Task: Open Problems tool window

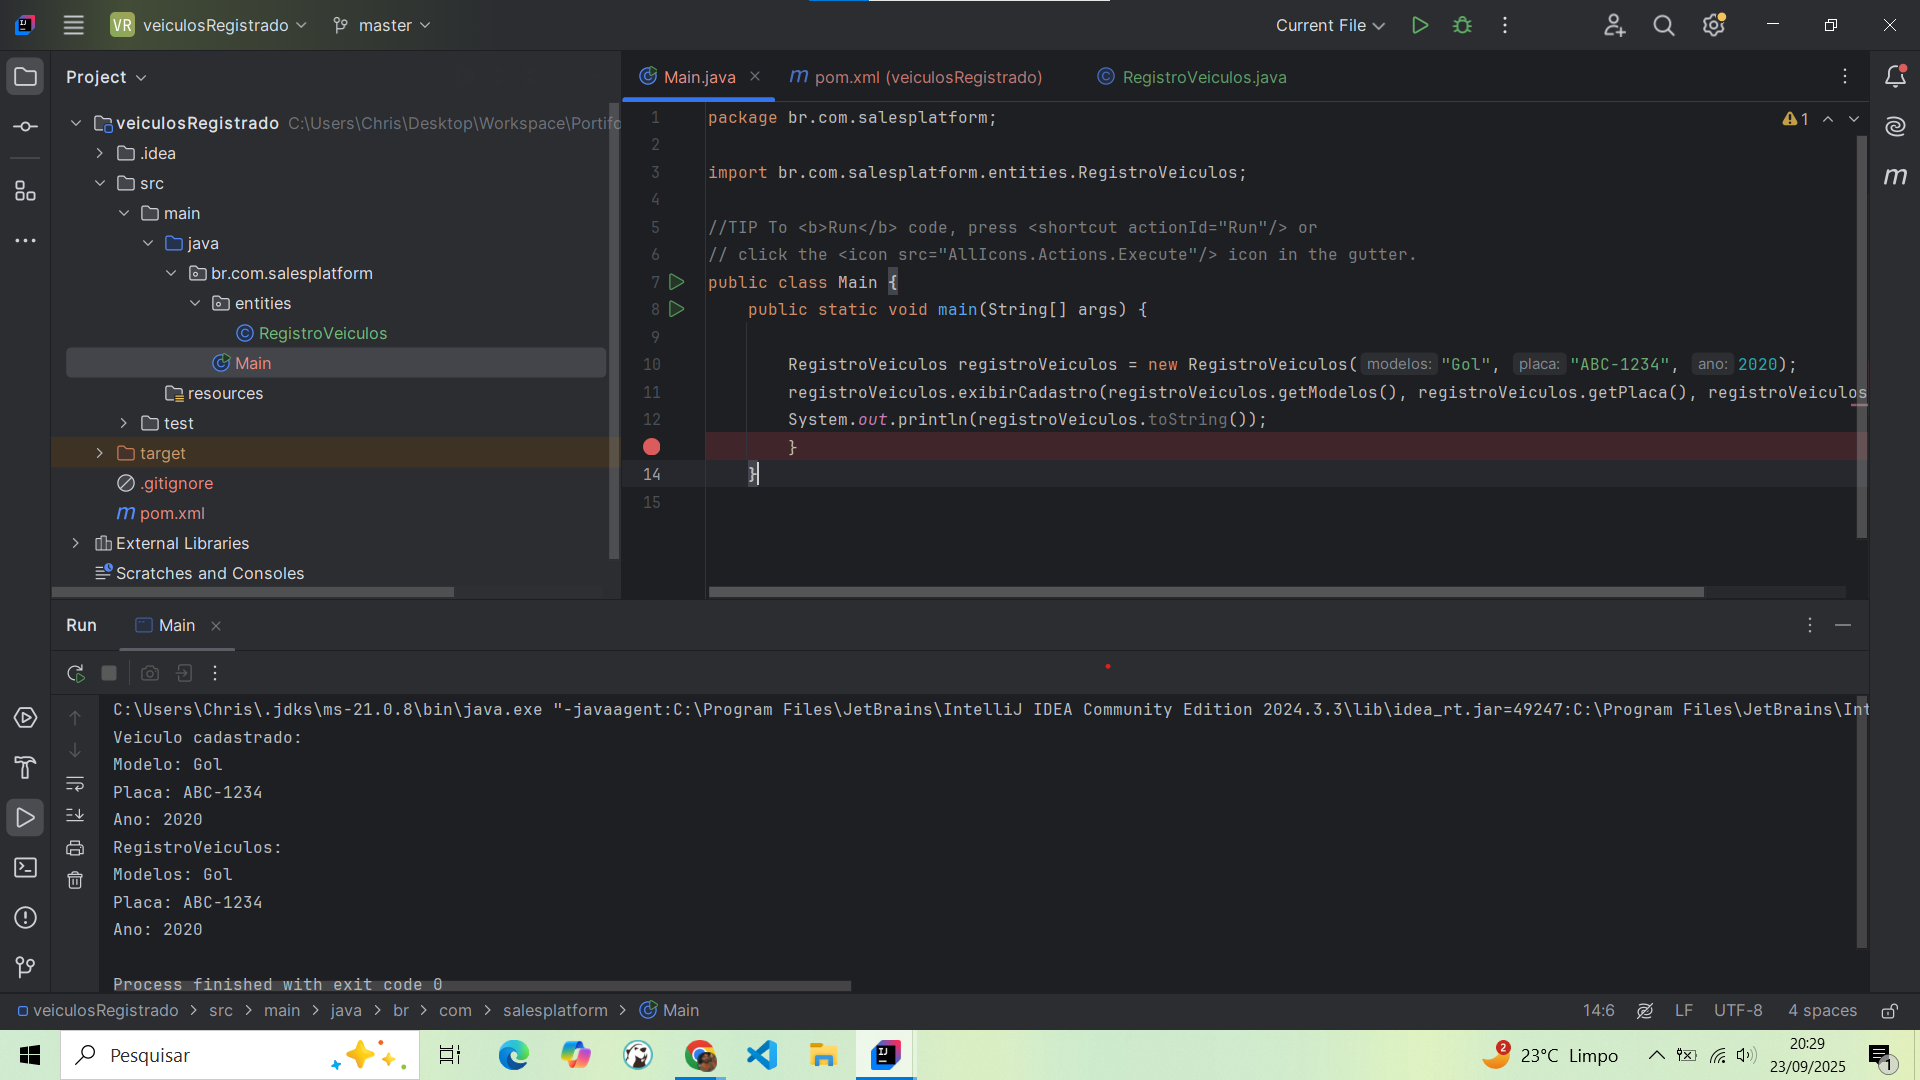Action: (26, 918)
